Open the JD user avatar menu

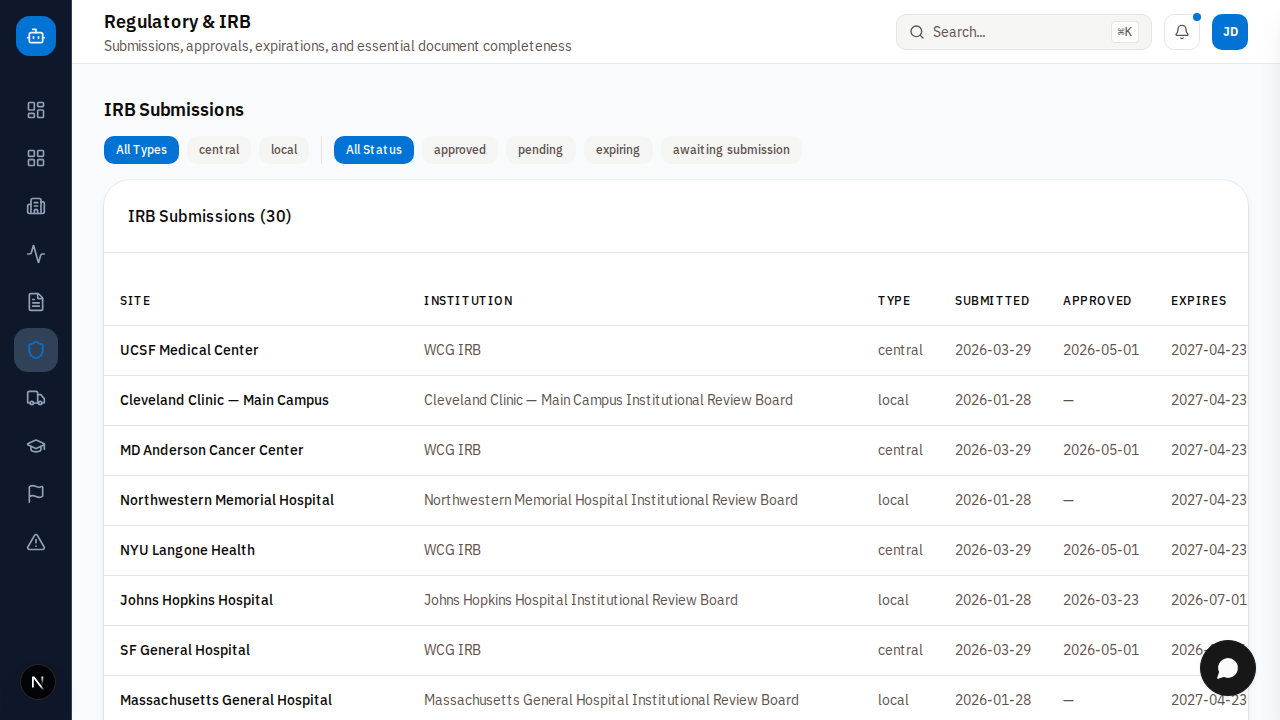point(1230,32)
